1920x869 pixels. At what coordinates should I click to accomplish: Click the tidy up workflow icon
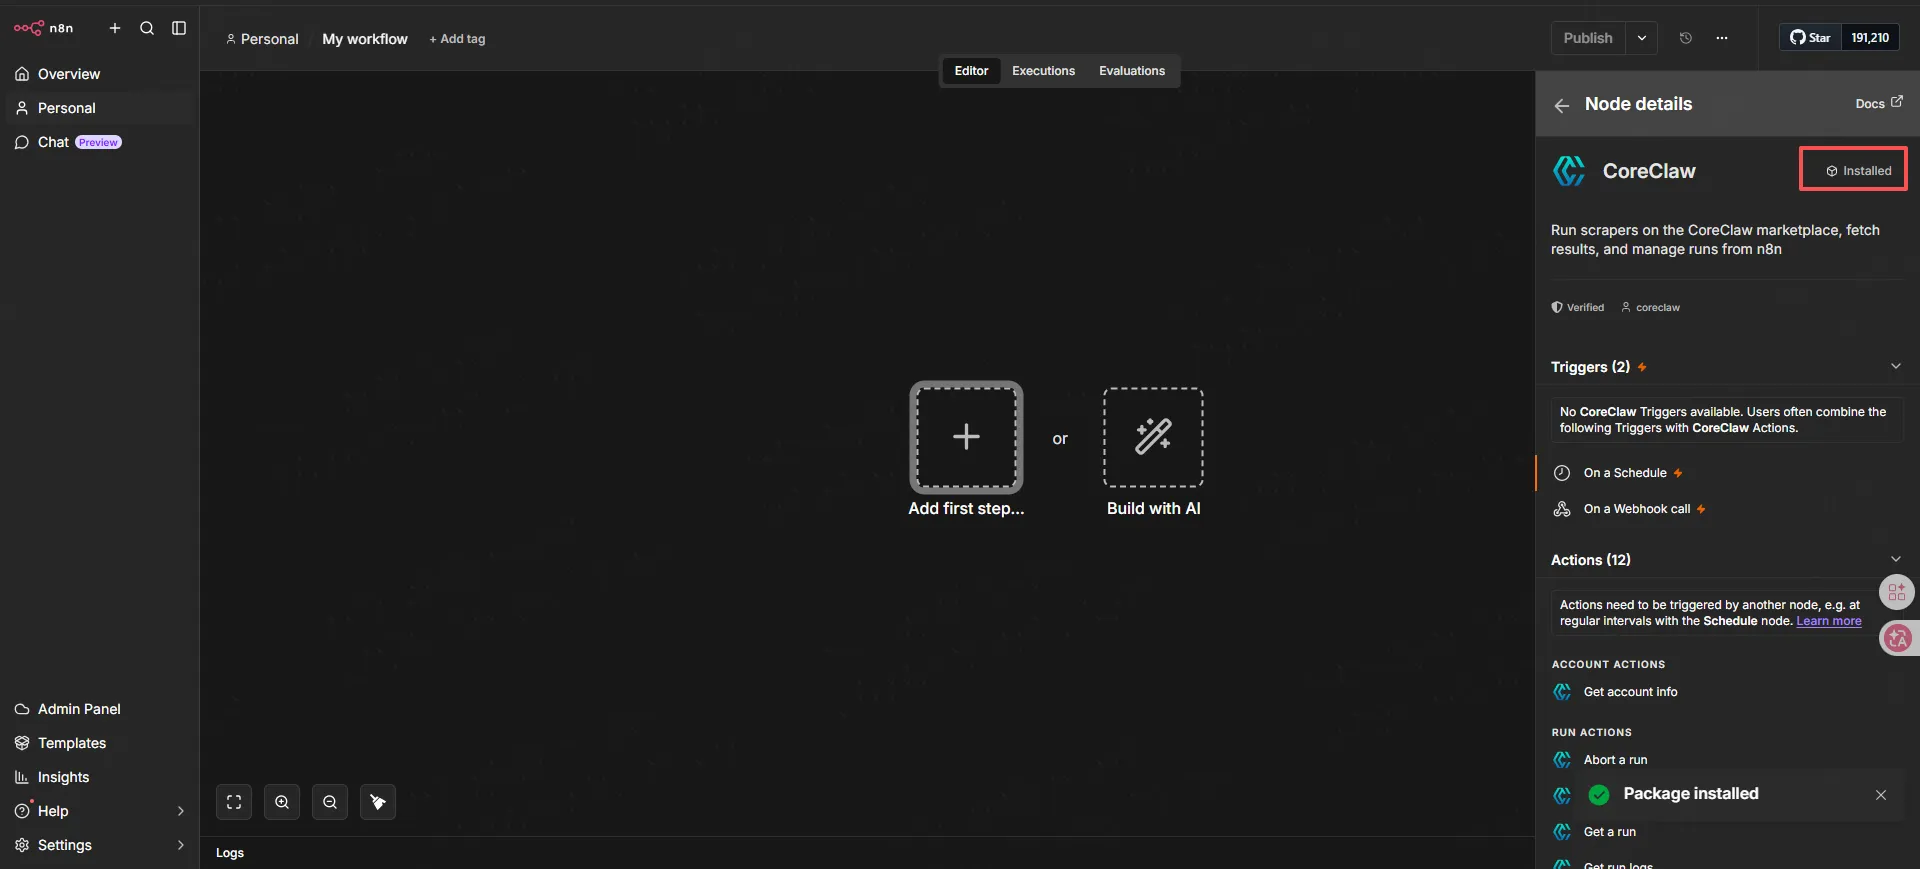click(378, 802)
